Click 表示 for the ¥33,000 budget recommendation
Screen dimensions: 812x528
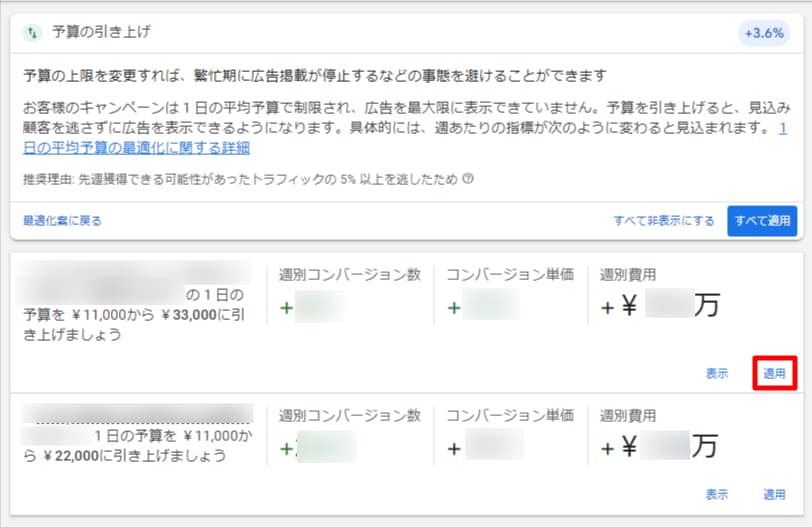click(x=716, y=373)
